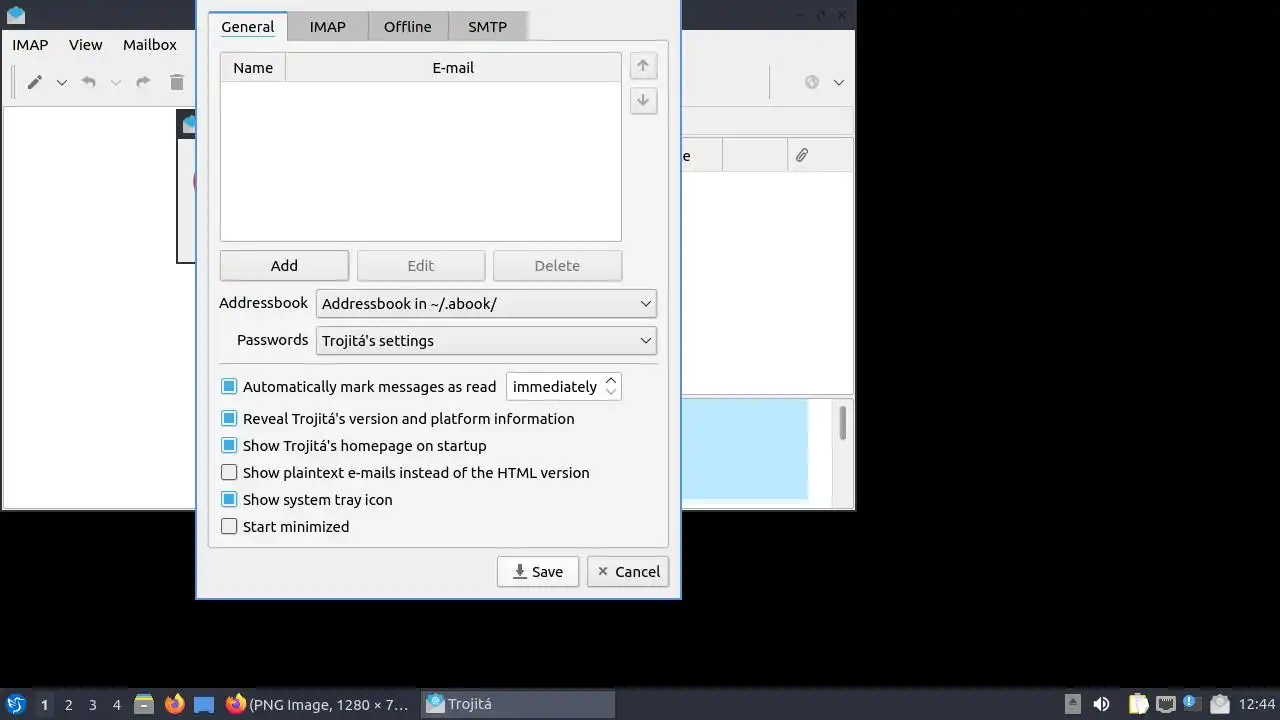Open the Lubuntu start menu icon

pyautogui.click(x=16, y=704)
